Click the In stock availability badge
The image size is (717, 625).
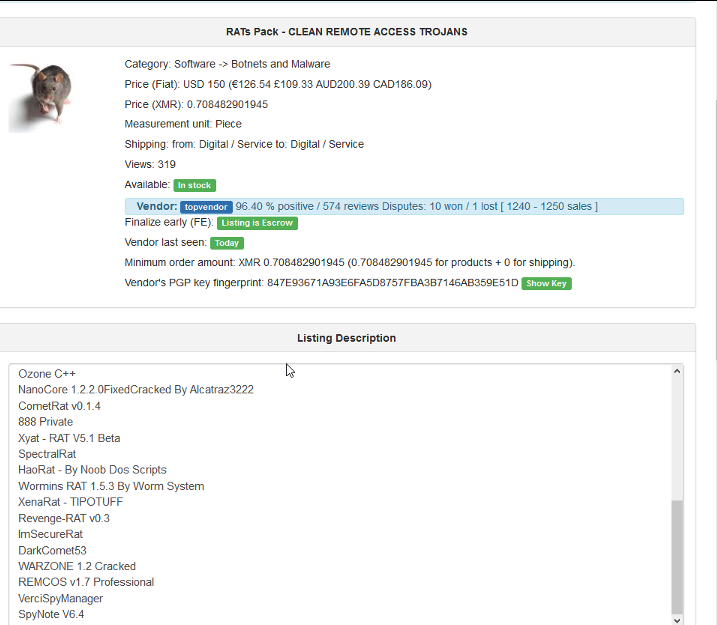pyautogui.click(x=194, y=185)
